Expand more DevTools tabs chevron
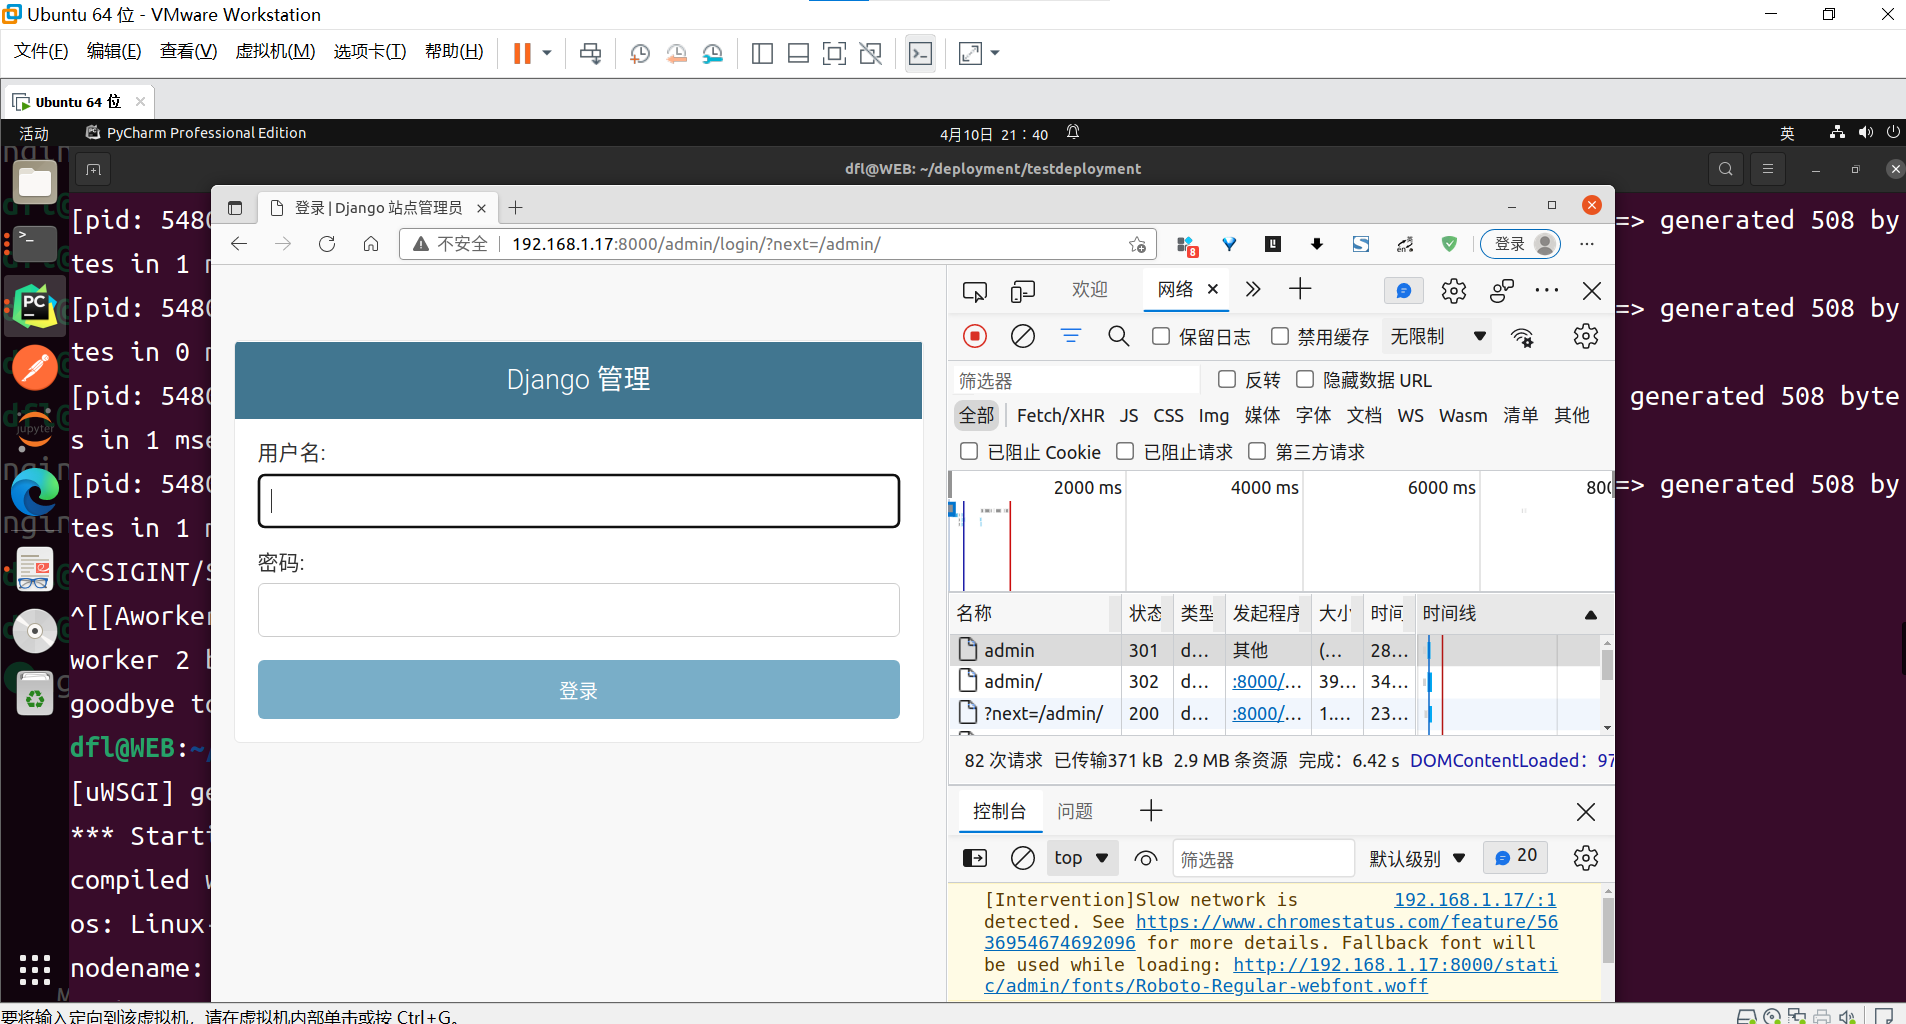The height and width of the screenshot is (1024, 1906). pos(1253,290)
